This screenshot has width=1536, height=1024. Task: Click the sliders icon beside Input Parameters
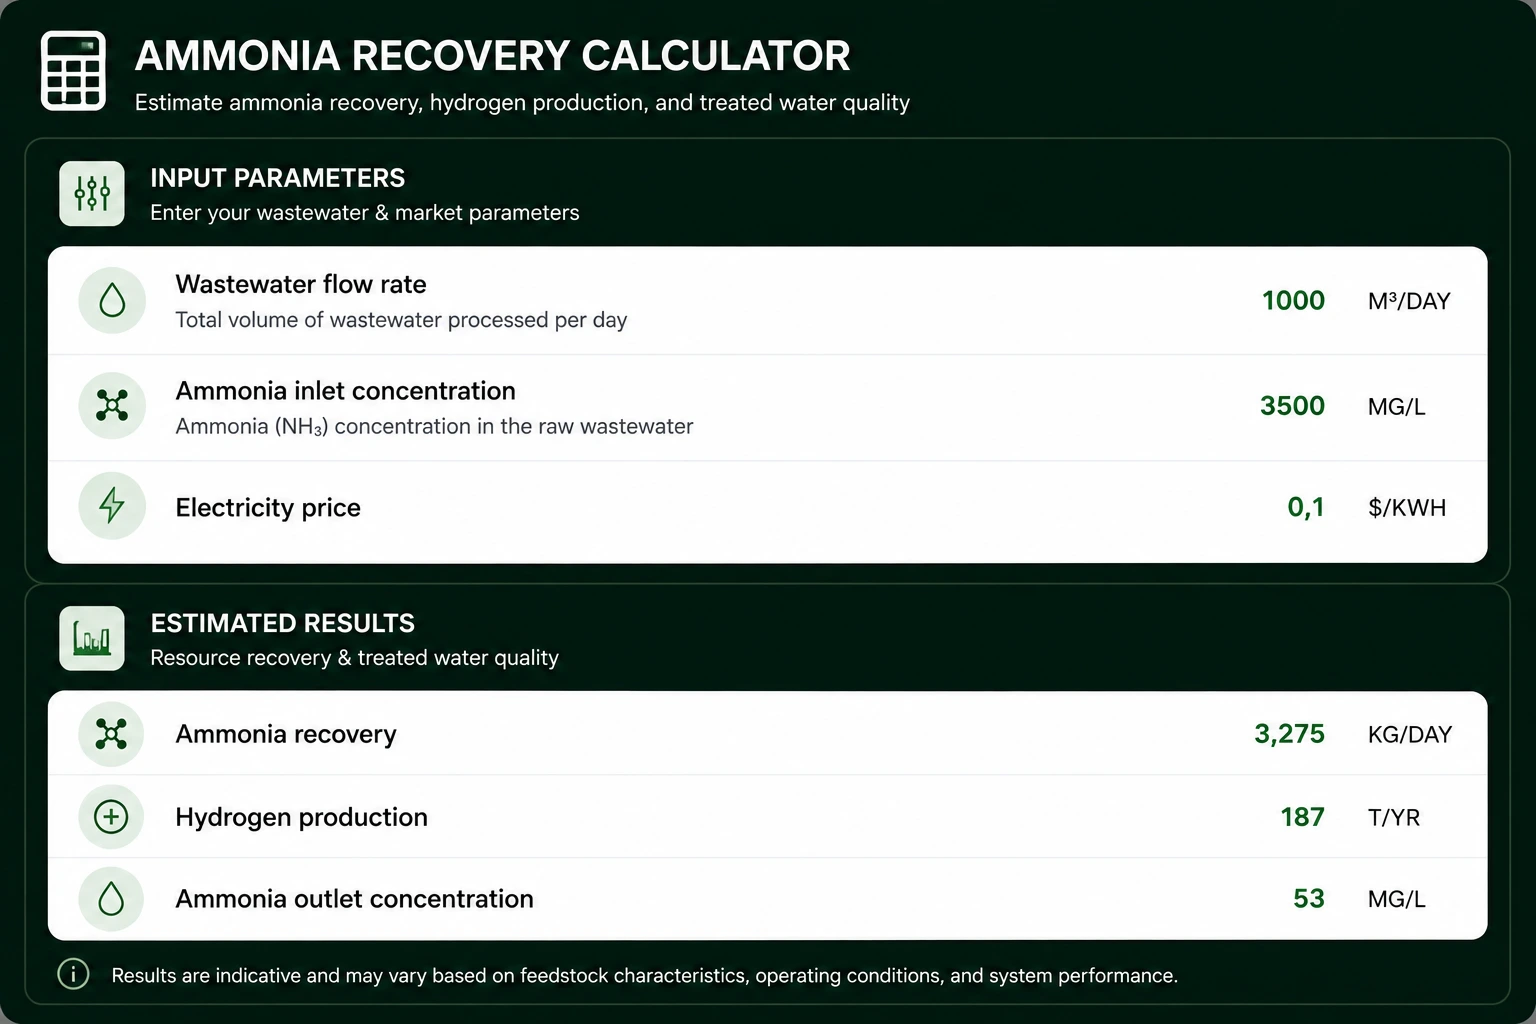(92, 193)
